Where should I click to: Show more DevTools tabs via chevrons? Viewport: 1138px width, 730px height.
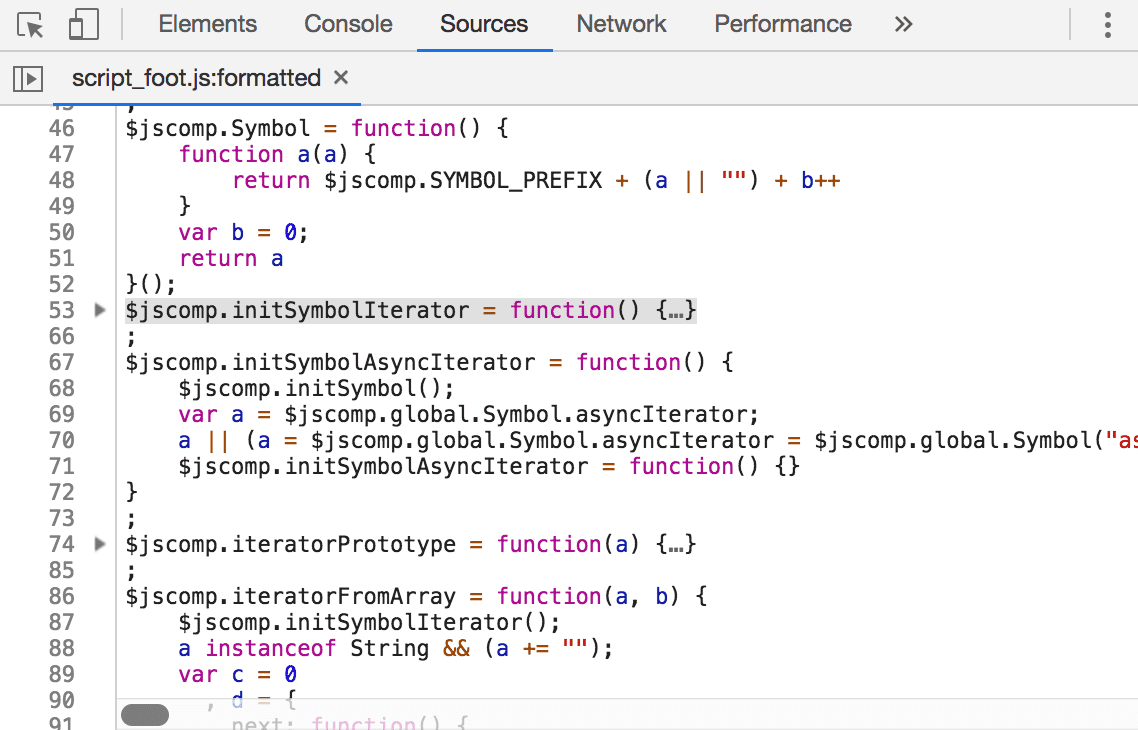coord(904,25)
